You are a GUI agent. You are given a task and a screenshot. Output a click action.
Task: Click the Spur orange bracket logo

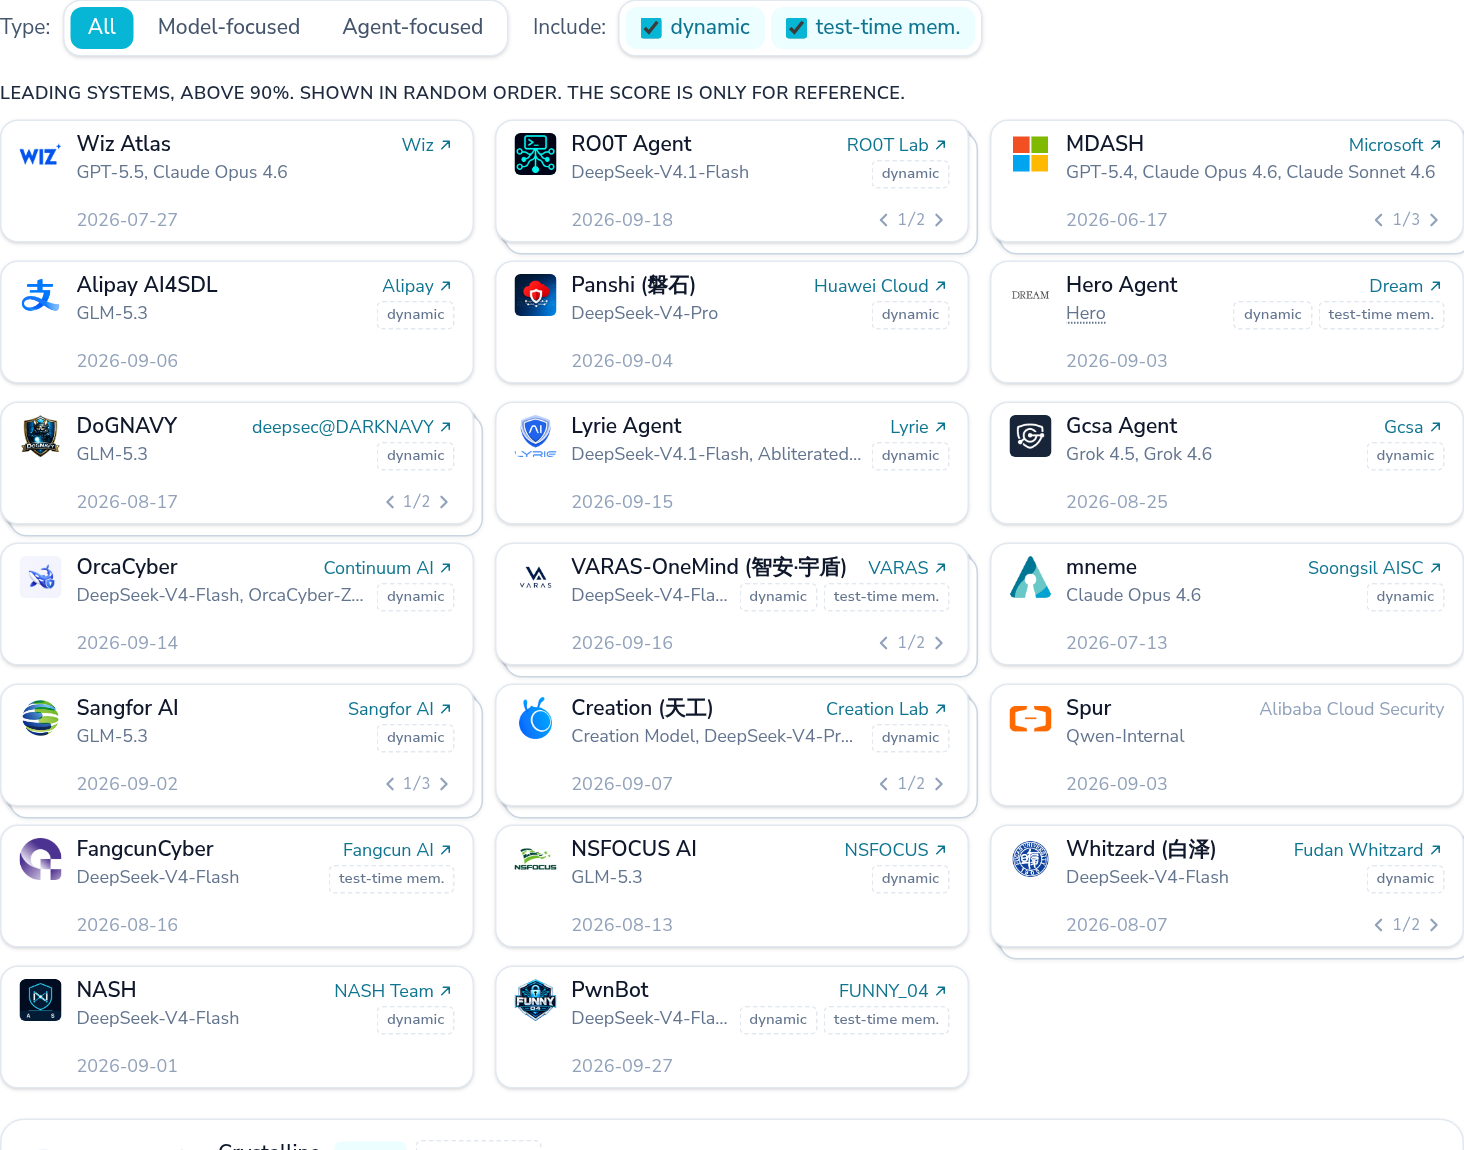click(1030, 718)
